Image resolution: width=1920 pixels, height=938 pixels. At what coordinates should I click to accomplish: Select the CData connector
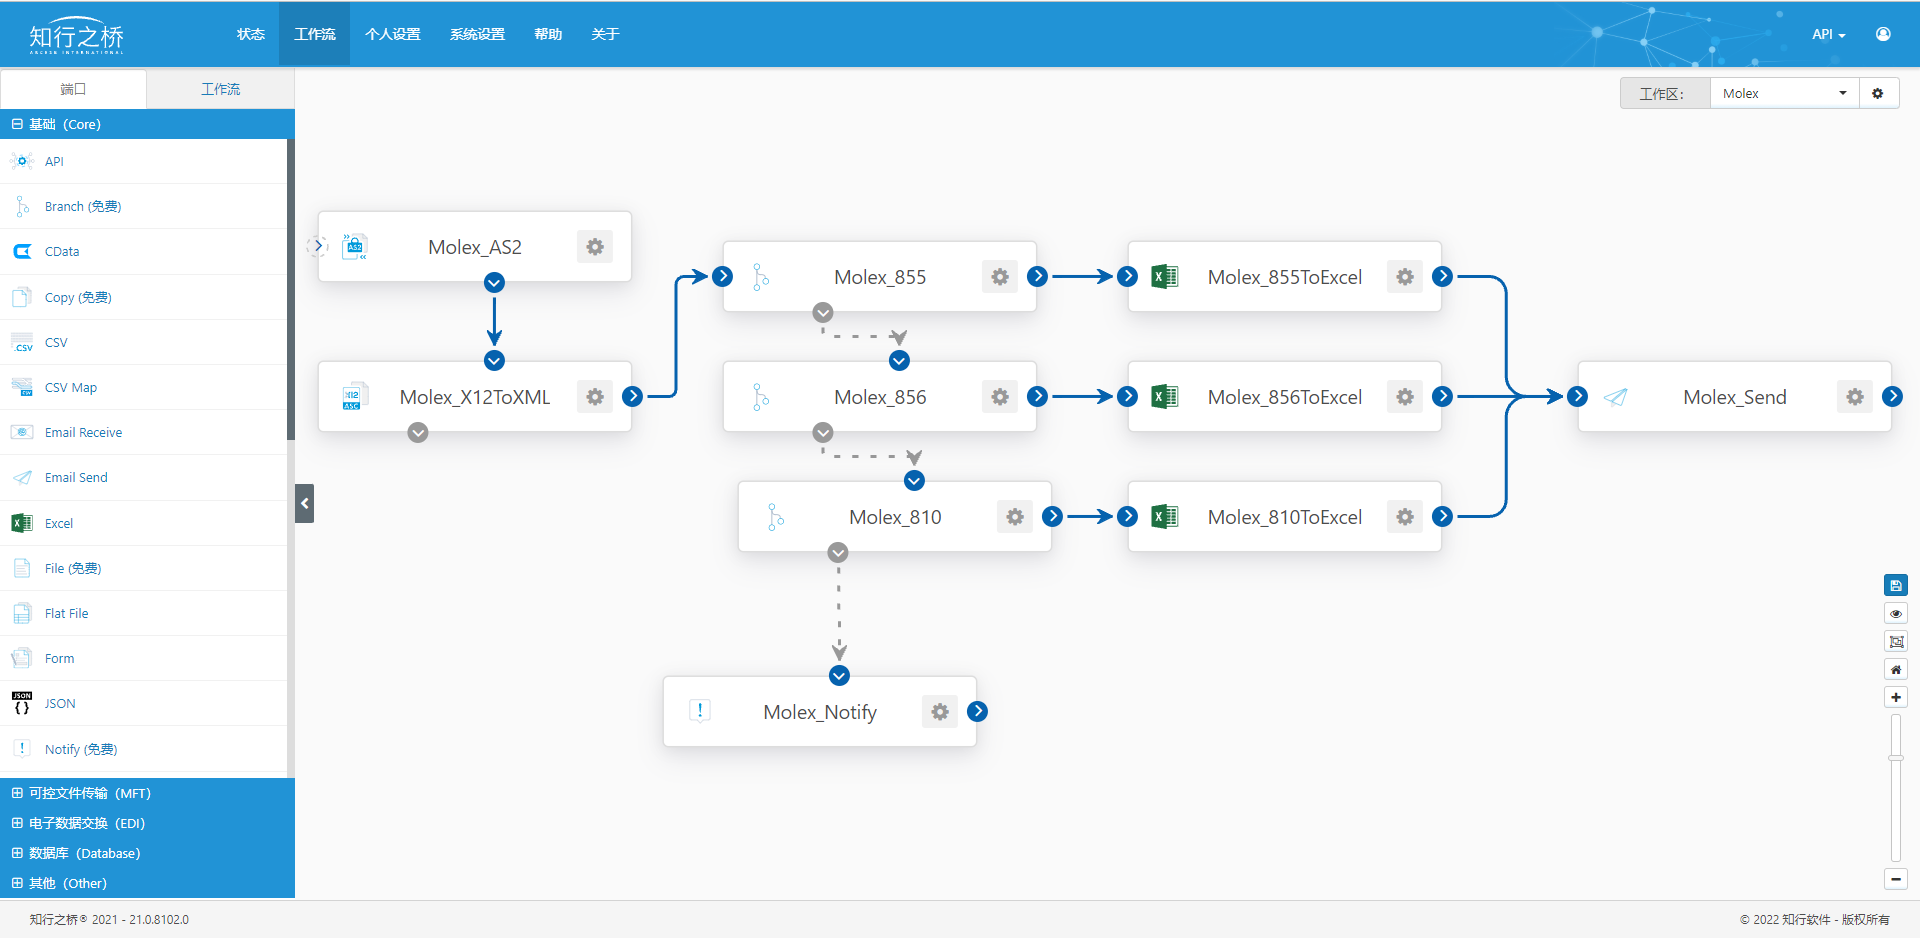(x=143, y=251)
